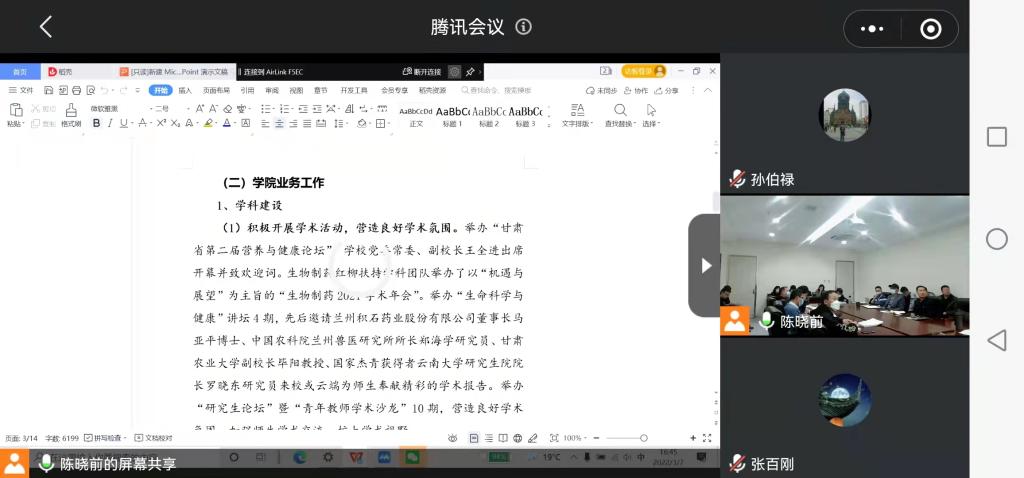This screenshot has height=478, width=1024.
Task: Click the italic I icon
Action: point(112,123)
